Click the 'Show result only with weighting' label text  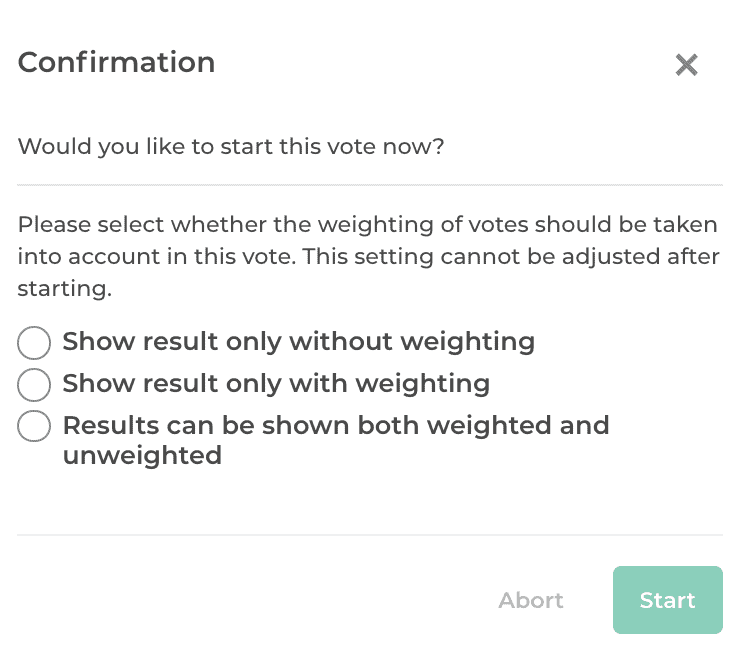[276, 384]
